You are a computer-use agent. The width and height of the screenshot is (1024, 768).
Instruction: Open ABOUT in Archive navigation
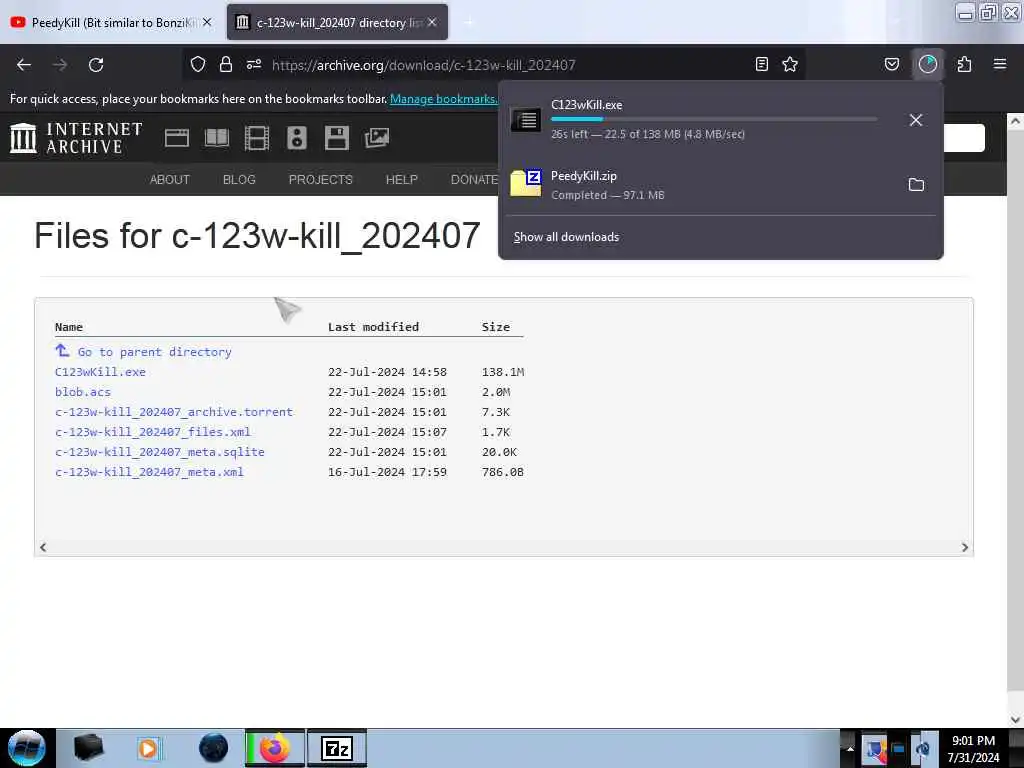pyautogui.click(x=170, y=180)
